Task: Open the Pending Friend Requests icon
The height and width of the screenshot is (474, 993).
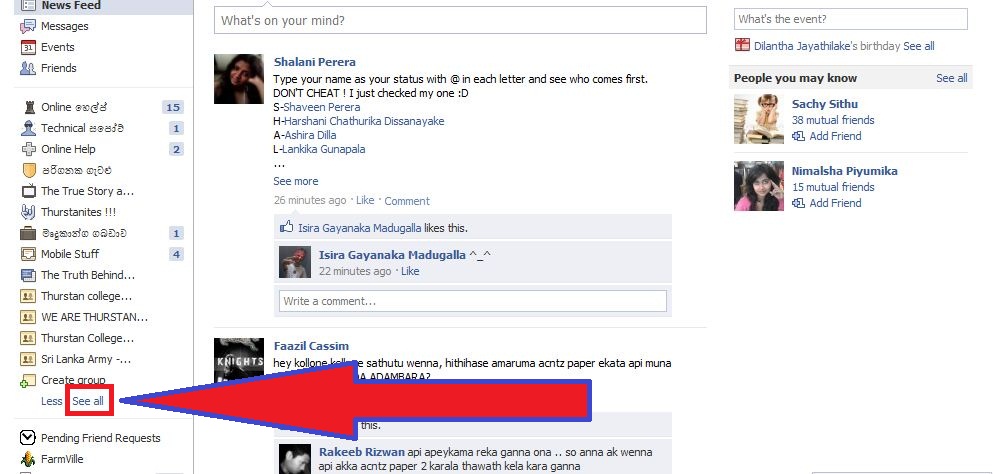Action: coord(28,438)
